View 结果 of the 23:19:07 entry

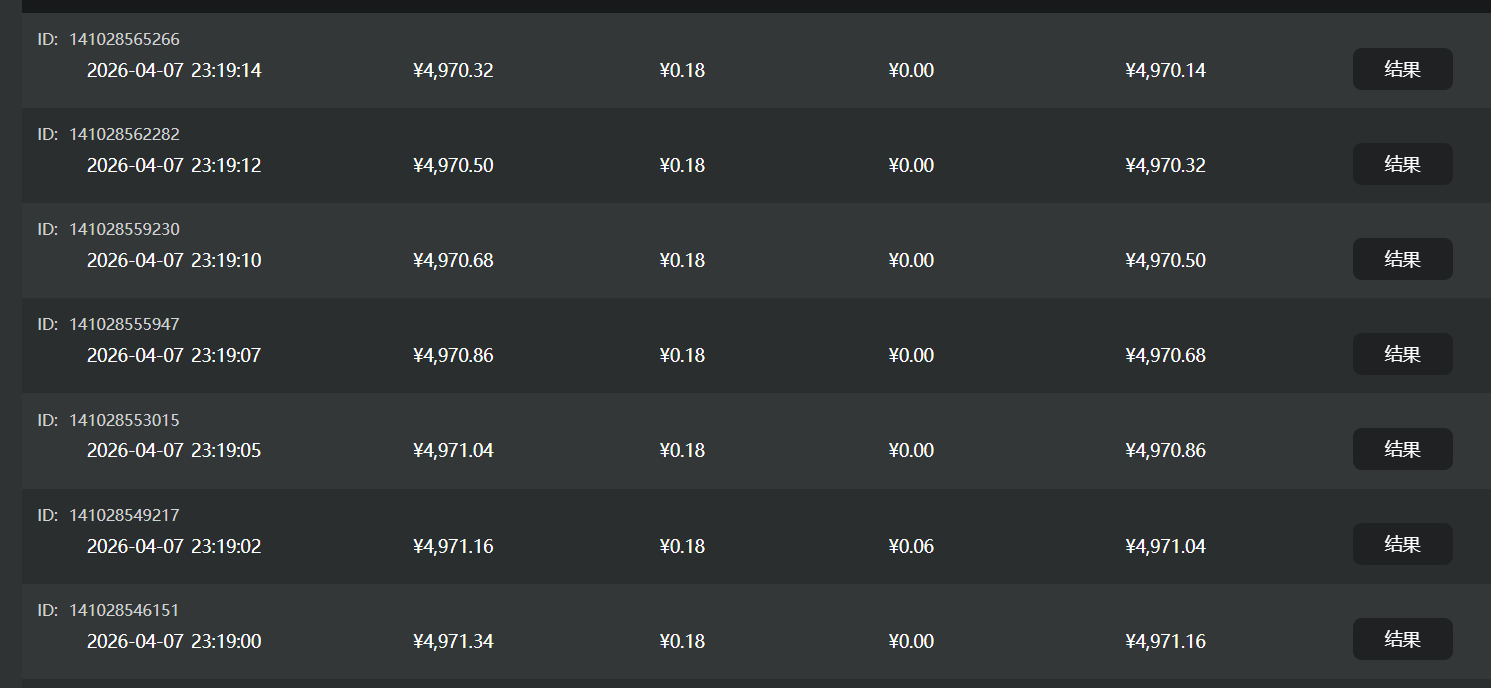click(1402, 354)
